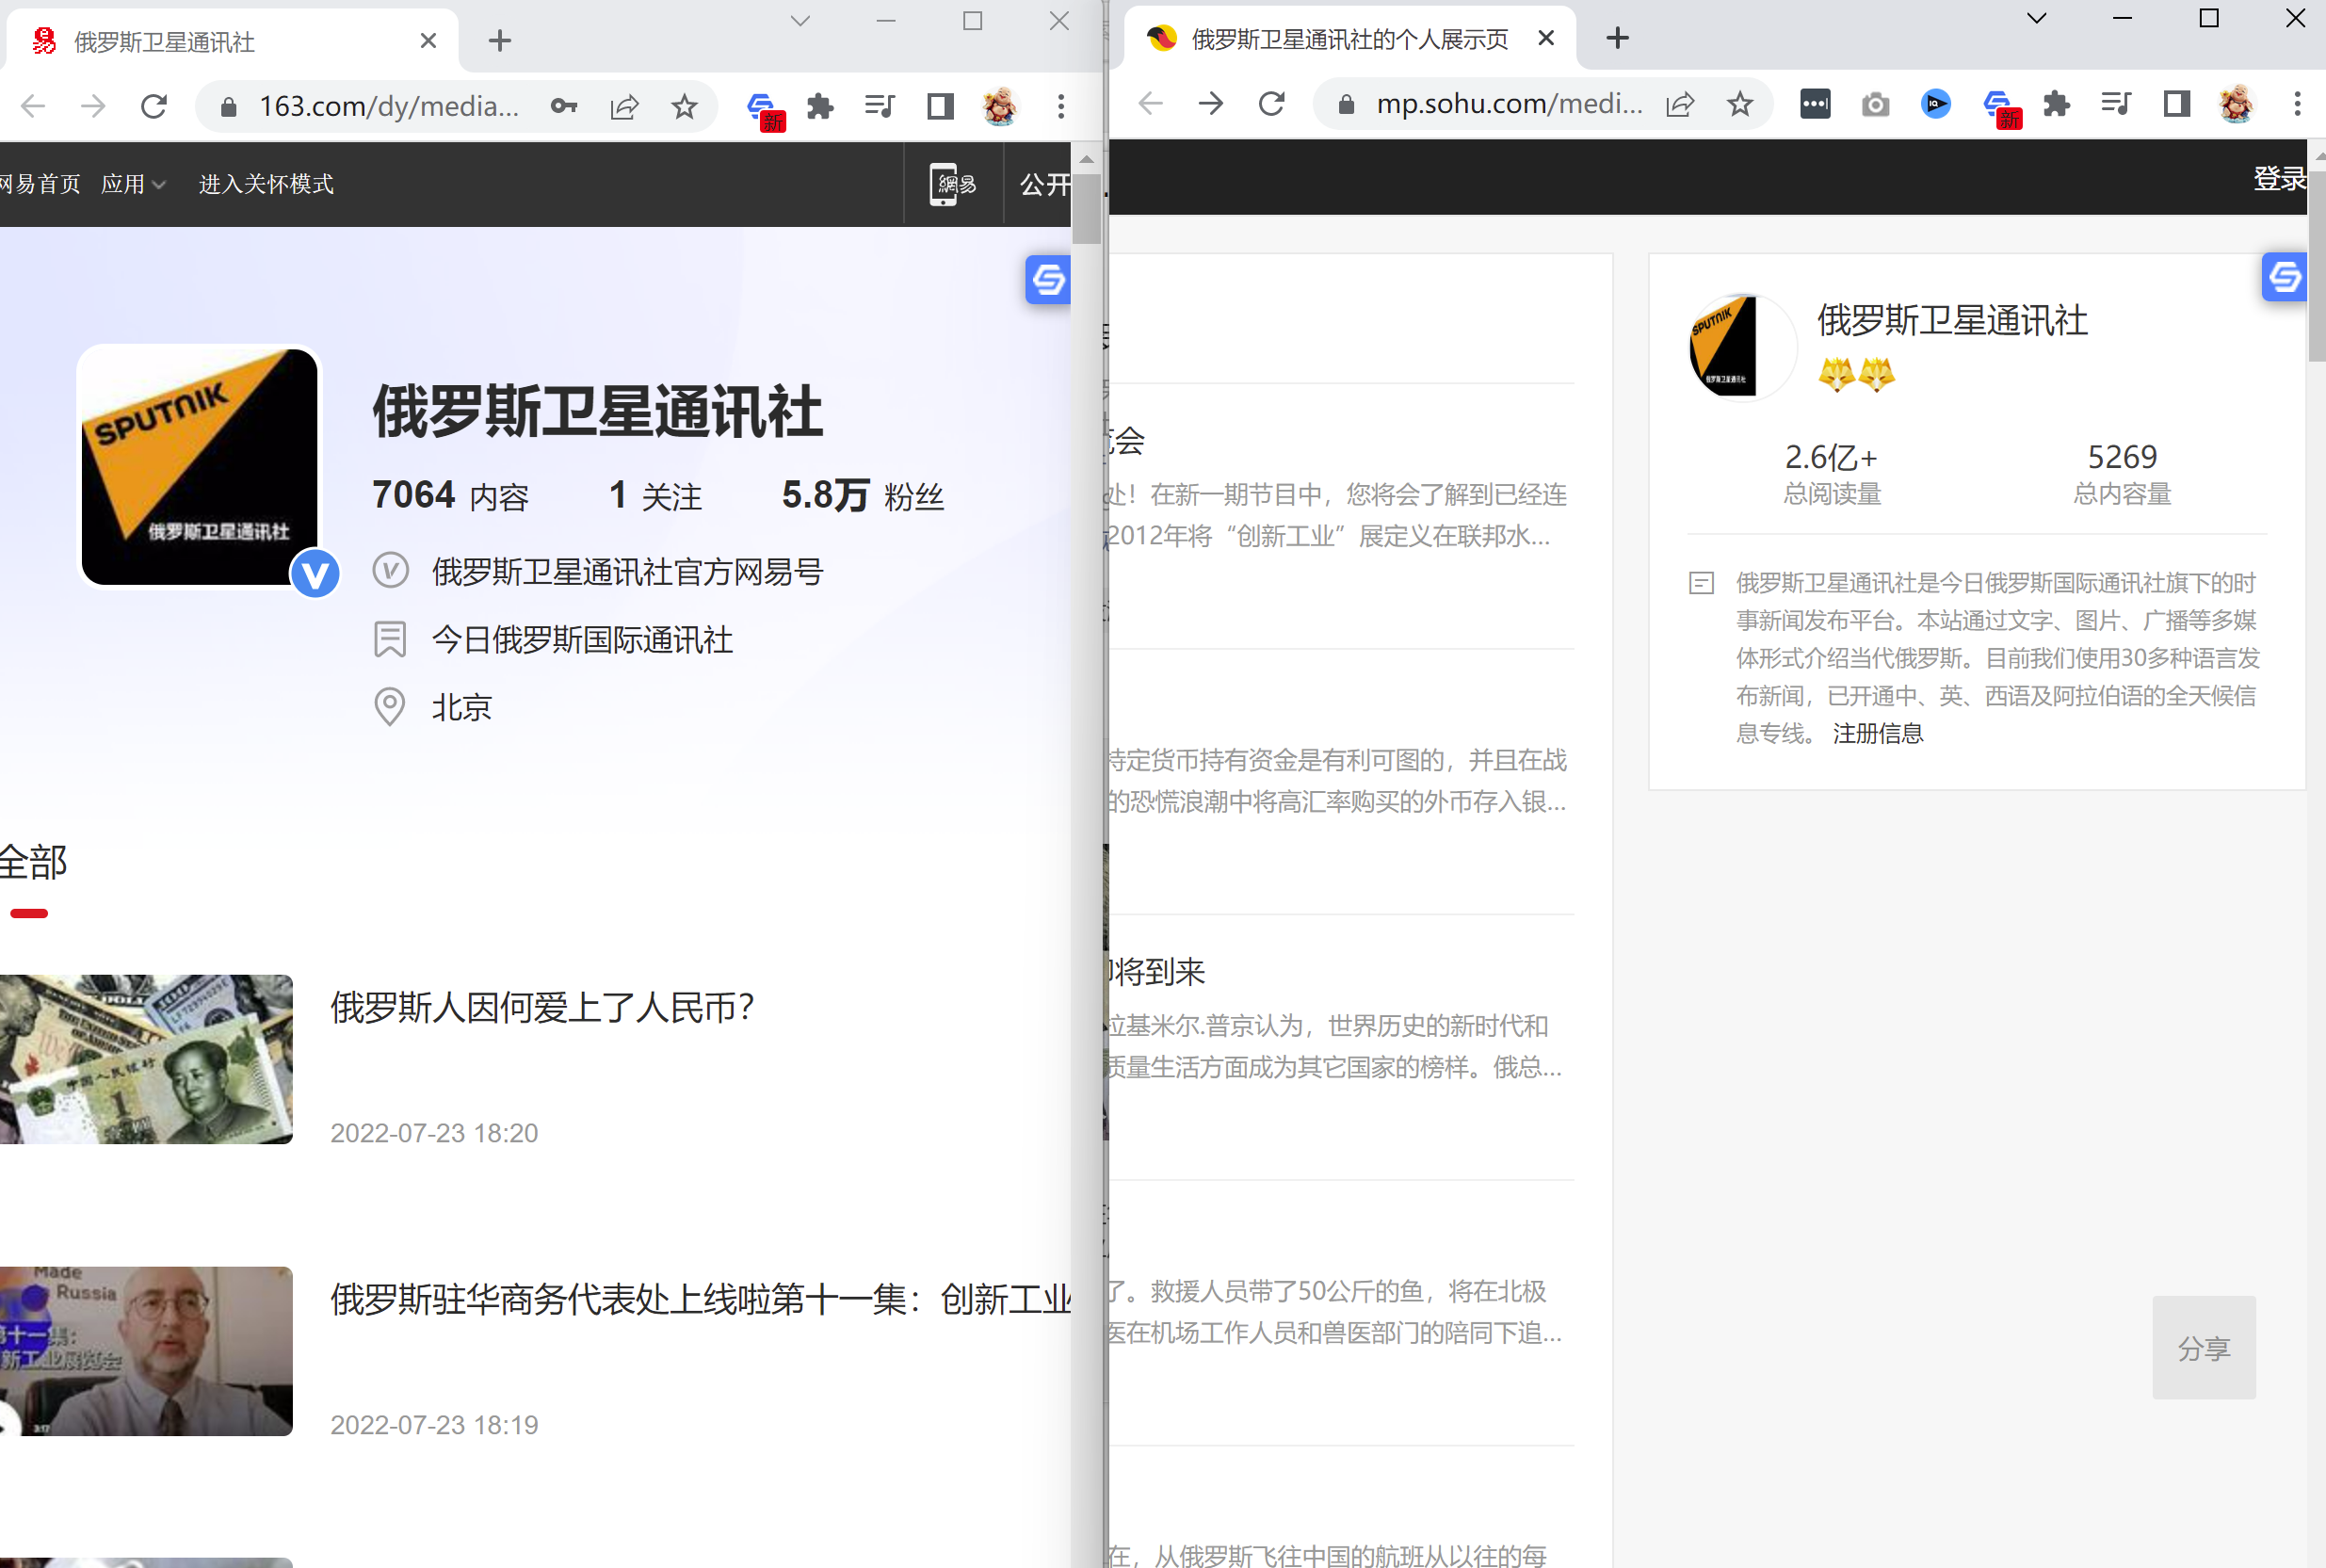Click 登录 on the sohu page
This screenshot has width=2326, height=1568.
pos(2279,178)
